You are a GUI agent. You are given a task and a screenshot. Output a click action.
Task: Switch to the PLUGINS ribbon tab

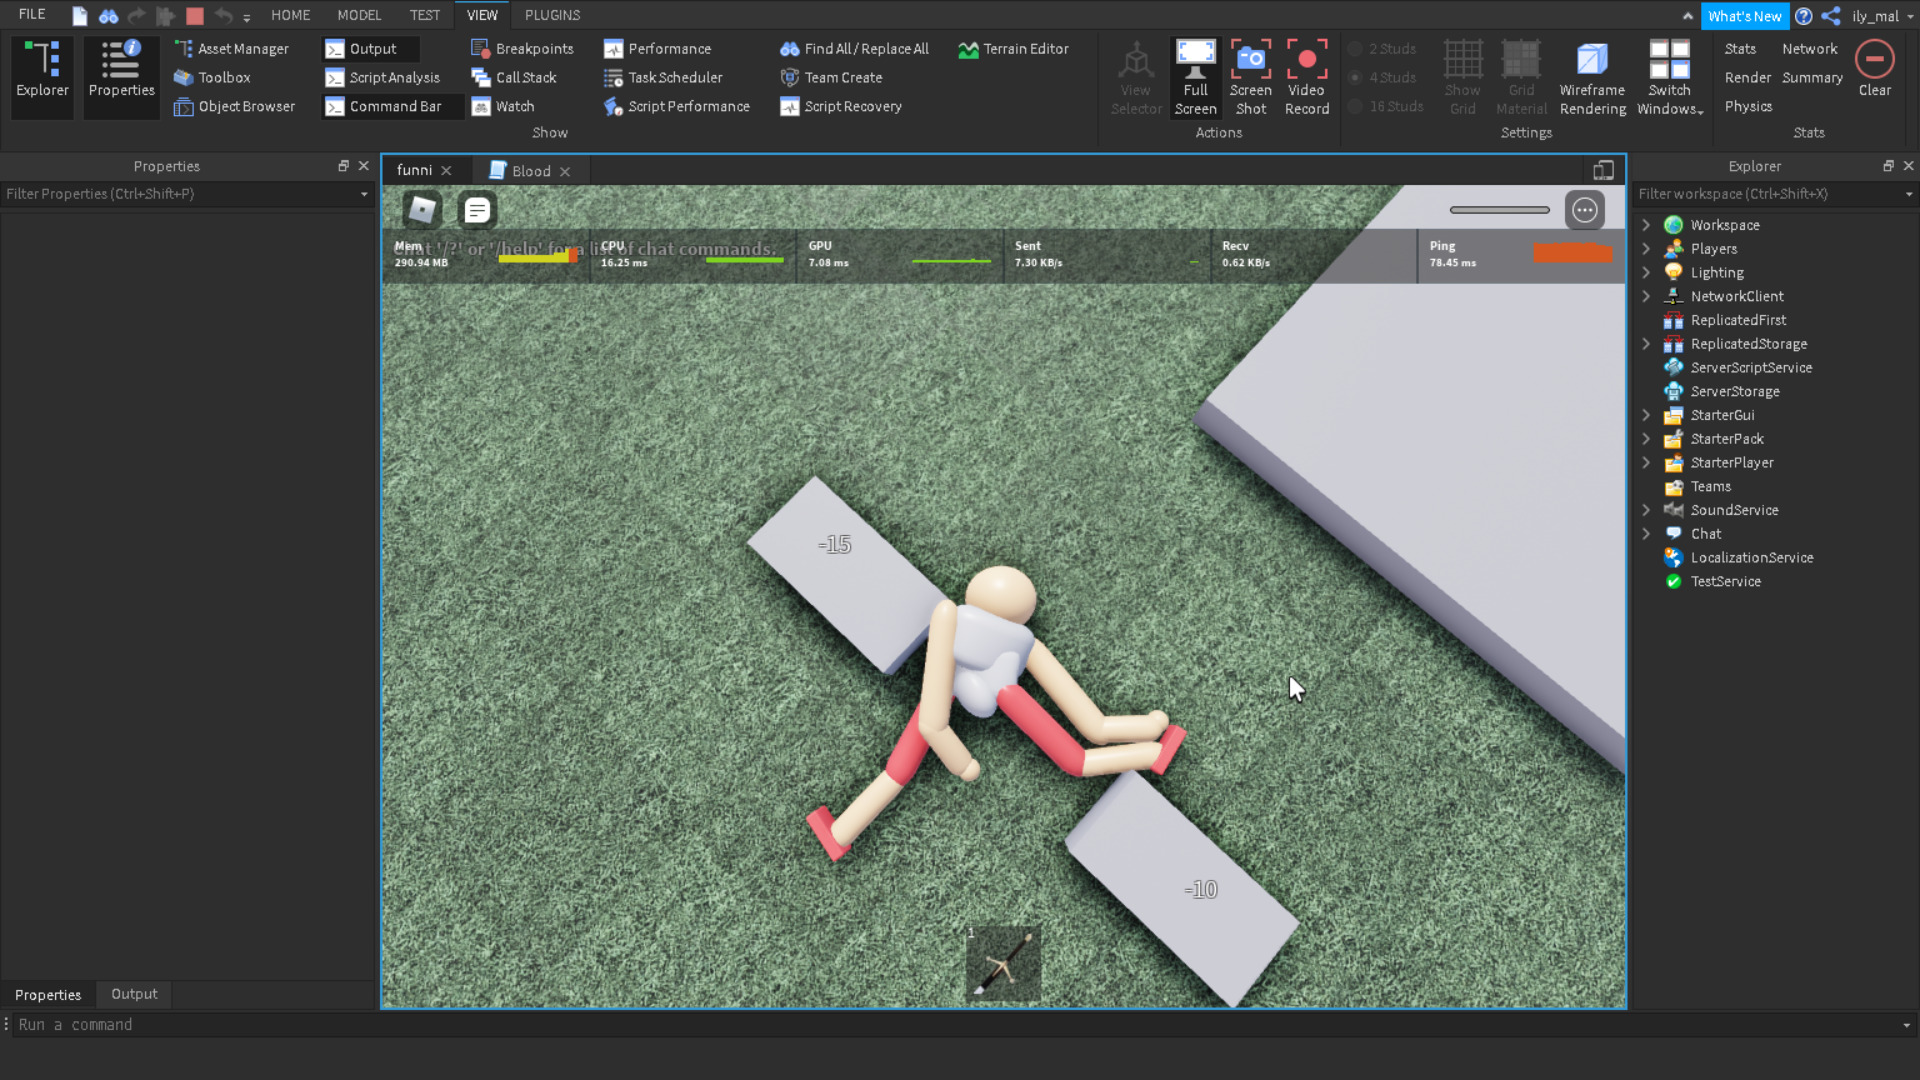552,15
